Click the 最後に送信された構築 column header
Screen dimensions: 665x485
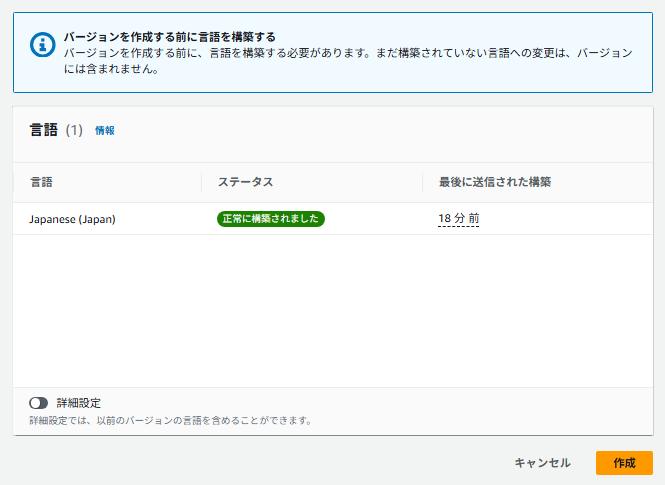tap(495, 182)
